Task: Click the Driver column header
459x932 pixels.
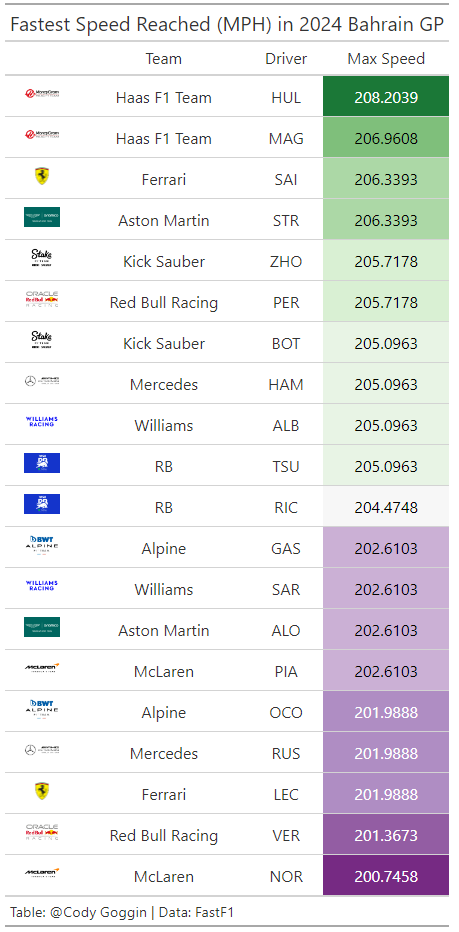Action: tap(286, 59)
